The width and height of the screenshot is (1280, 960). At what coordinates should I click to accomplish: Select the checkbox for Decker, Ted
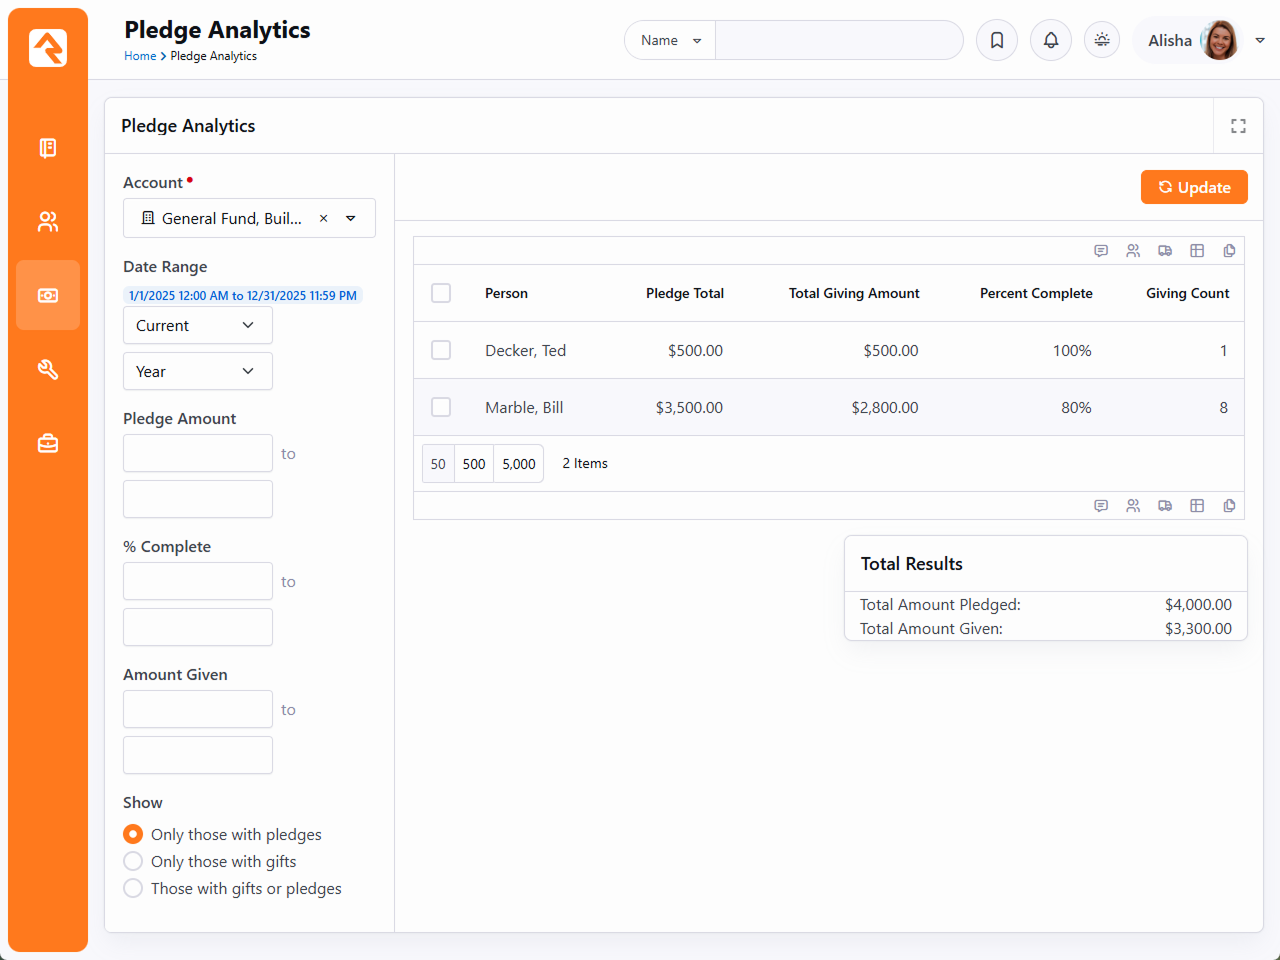tap(441, 350)
